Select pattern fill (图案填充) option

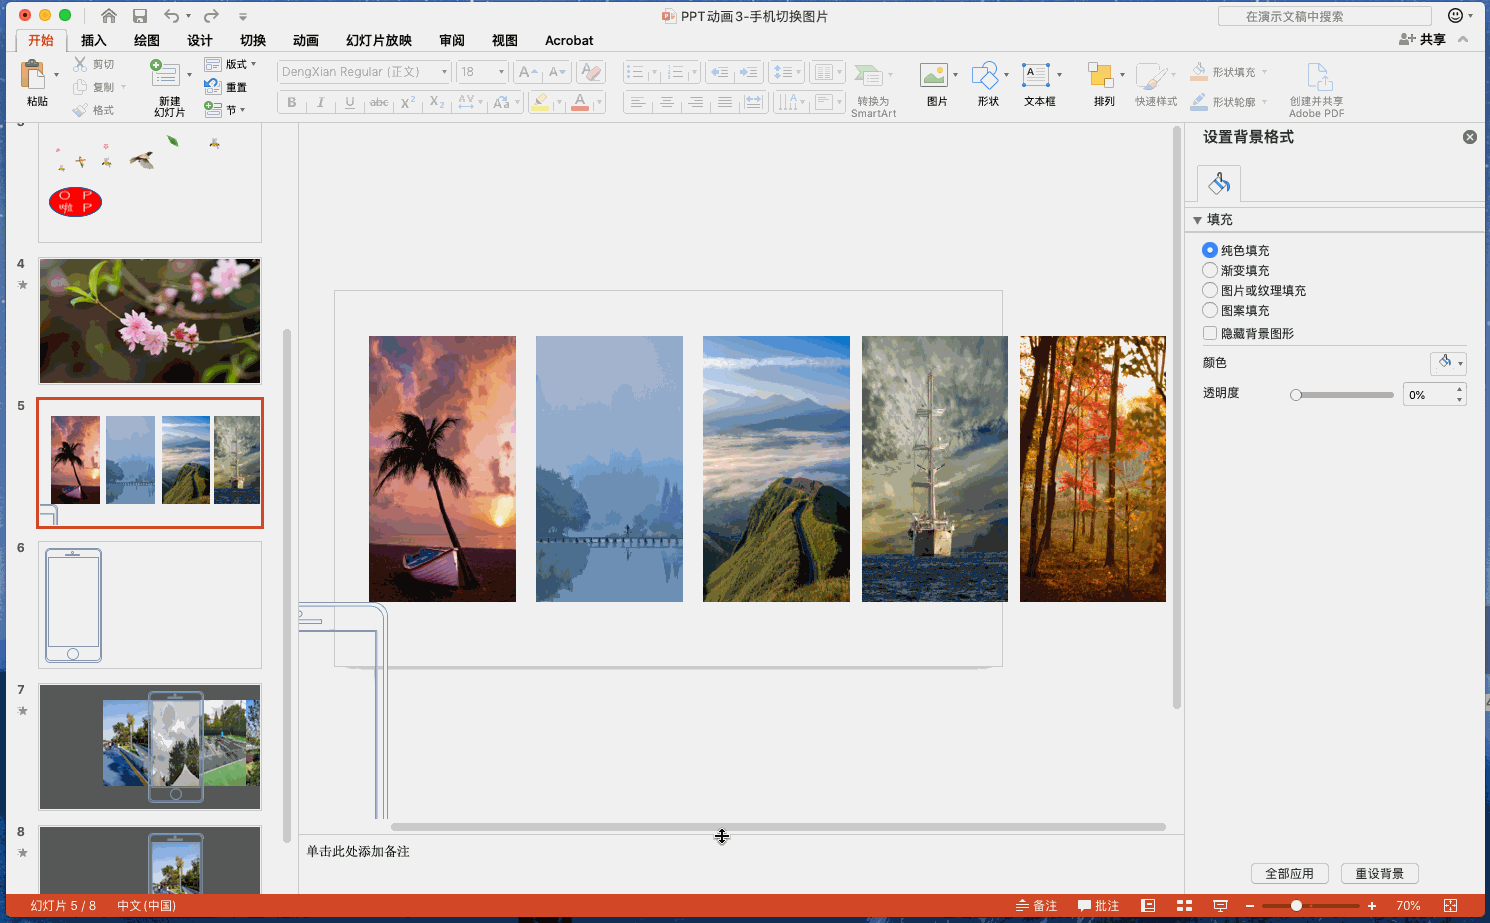click(1210, 310)
